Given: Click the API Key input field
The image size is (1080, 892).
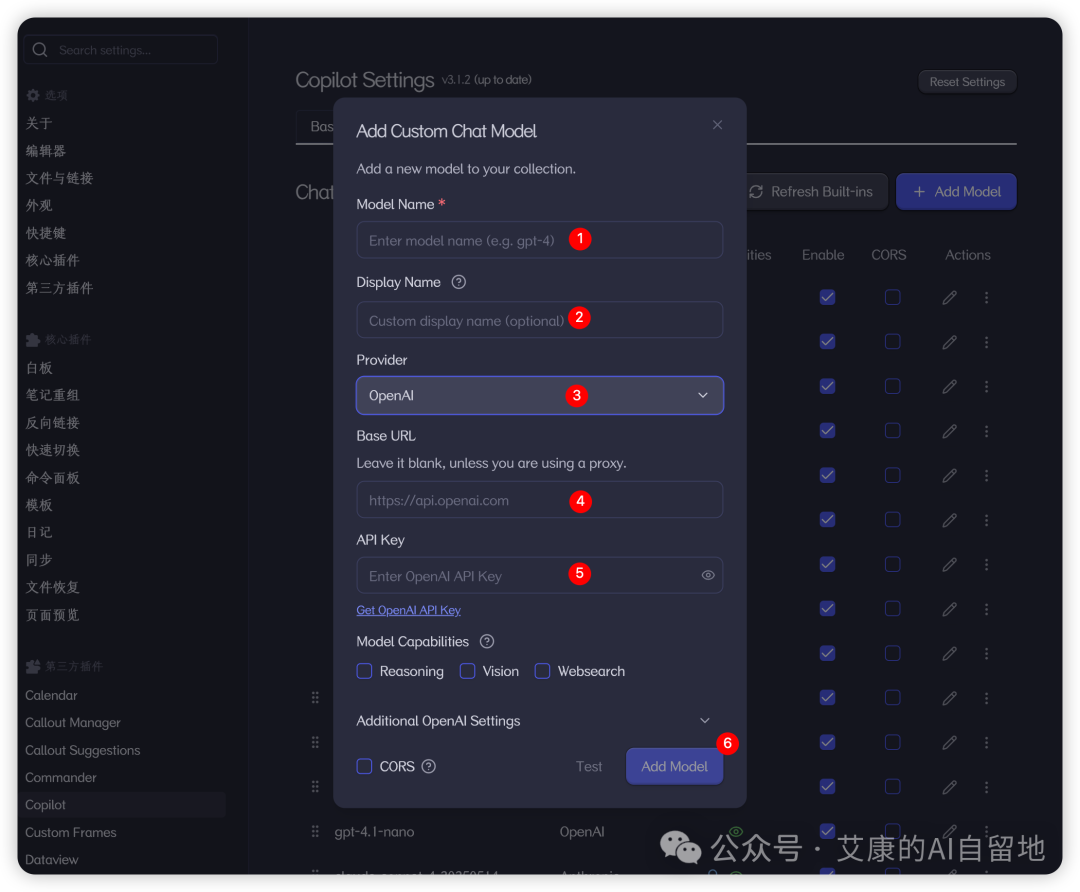Looking at the screenshot, I should click(x=539, y=575).
